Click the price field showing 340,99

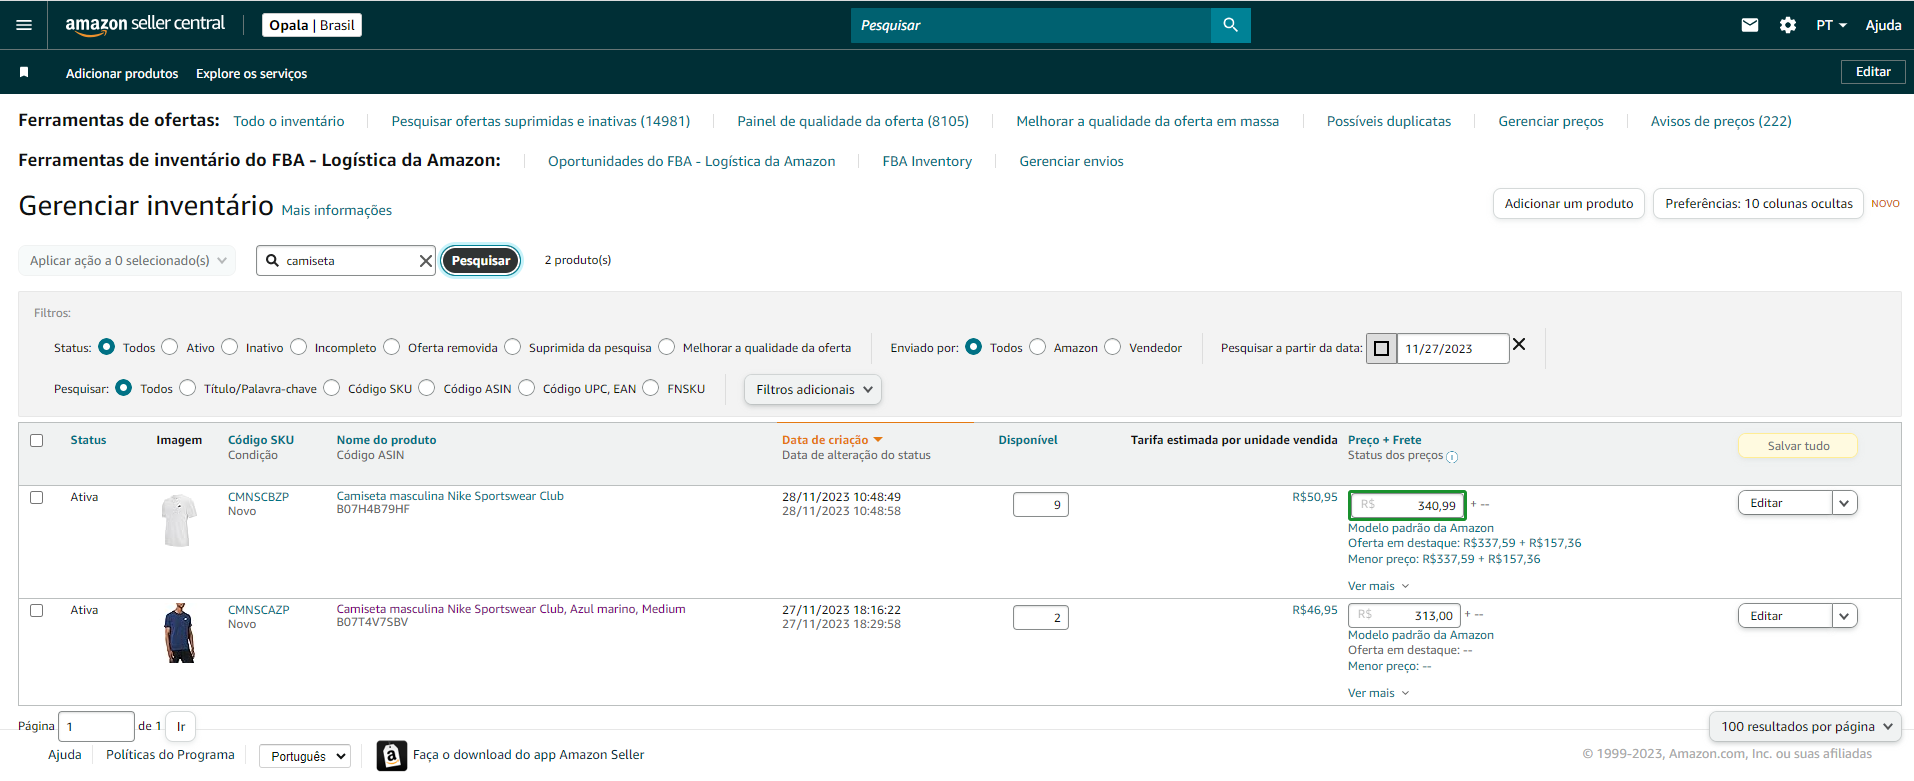(x=1407, y=505)
